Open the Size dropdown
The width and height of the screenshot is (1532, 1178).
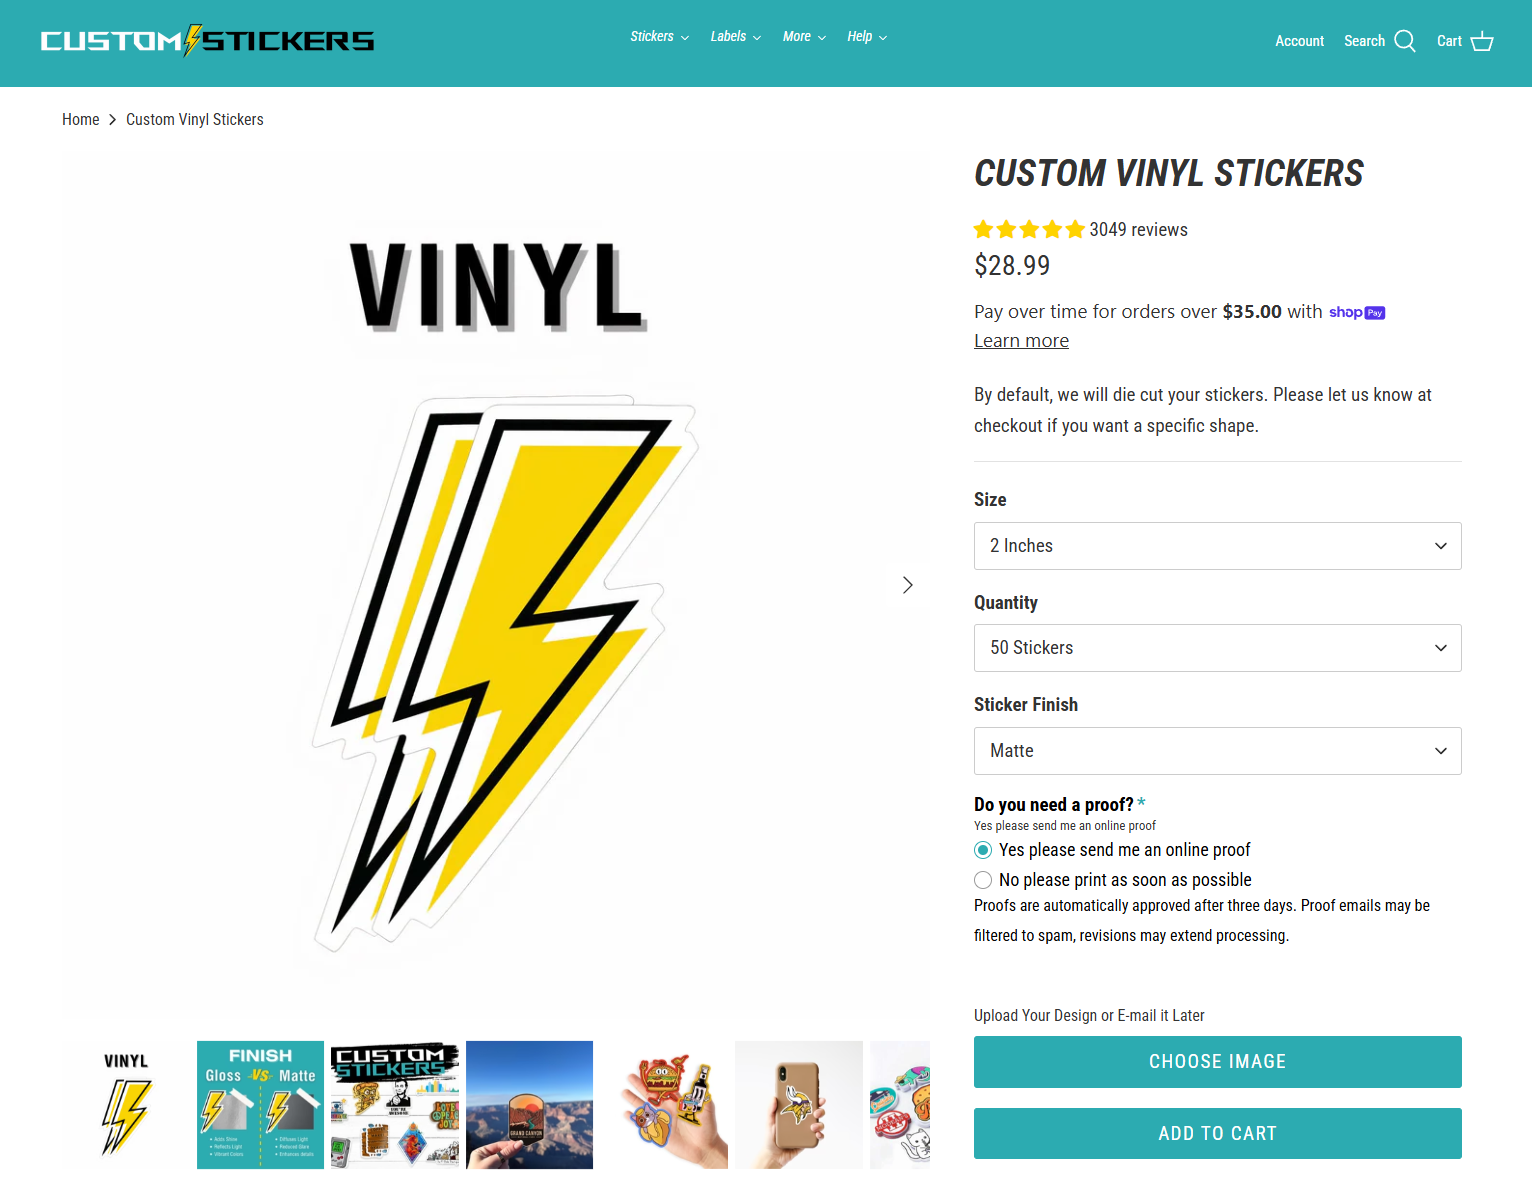coord(1217,546)
